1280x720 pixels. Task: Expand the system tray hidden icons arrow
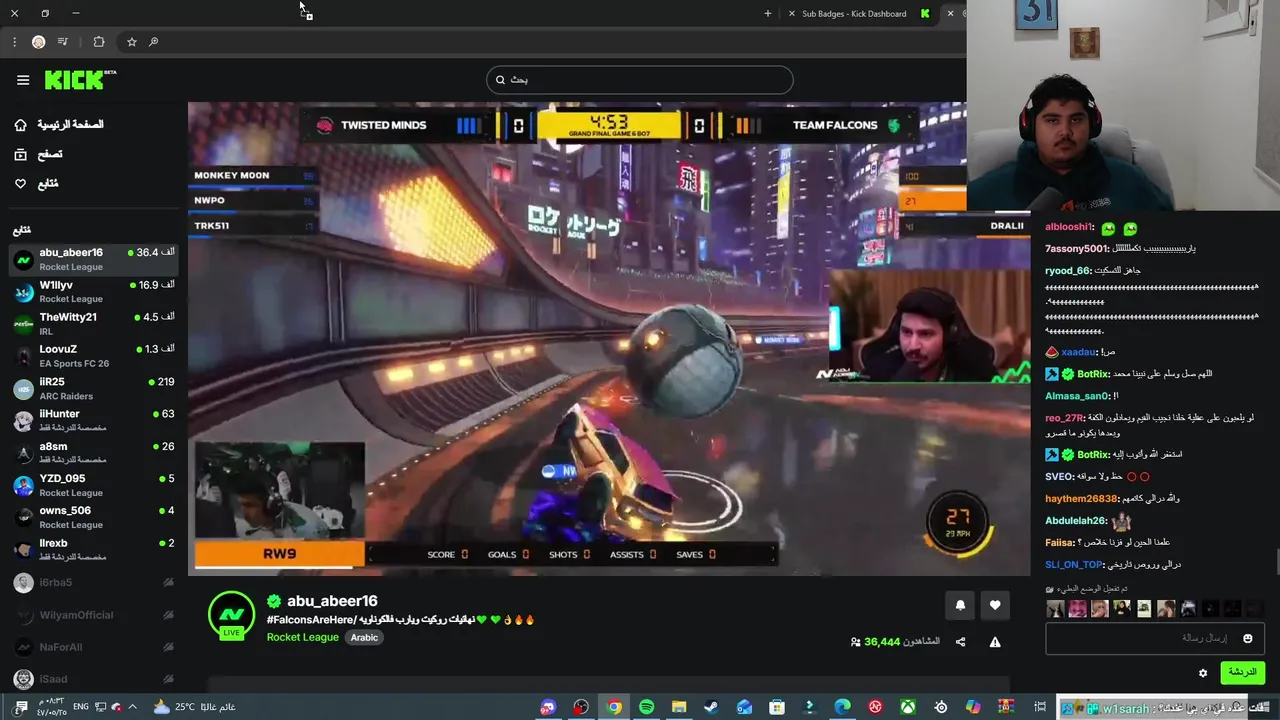click(x=132, y=707)
